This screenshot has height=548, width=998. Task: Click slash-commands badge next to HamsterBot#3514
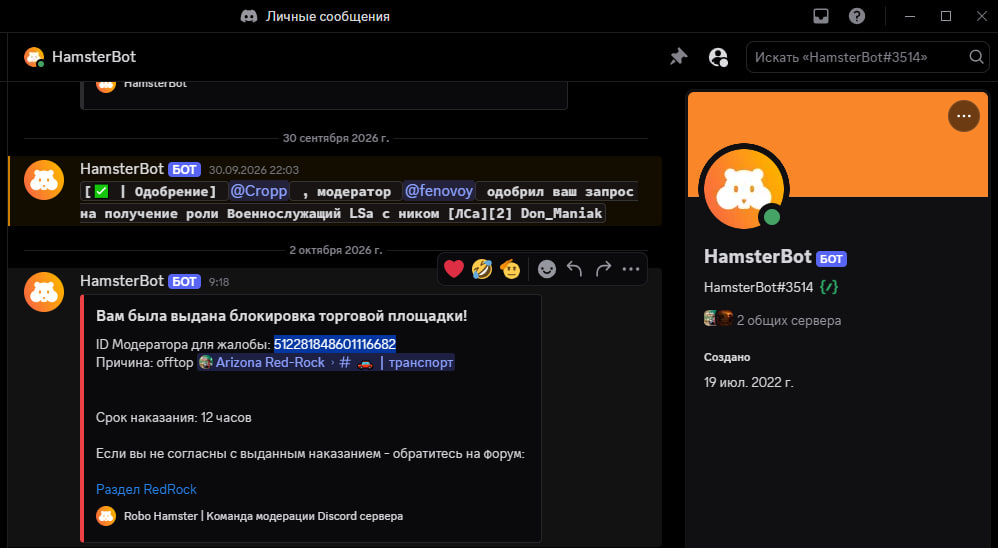tap(829, 287)
